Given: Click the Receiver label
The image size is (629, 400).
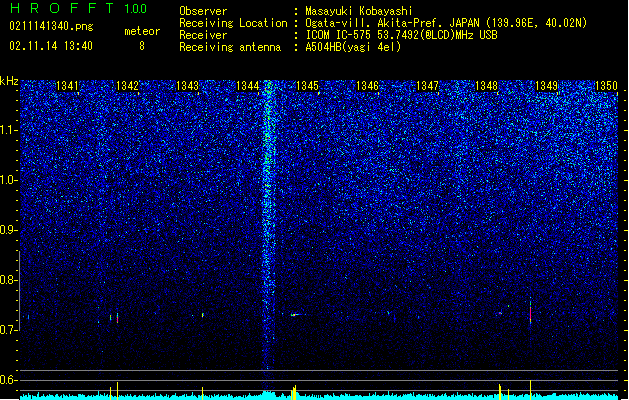Looking at the screenshot, I should (203, 35).
